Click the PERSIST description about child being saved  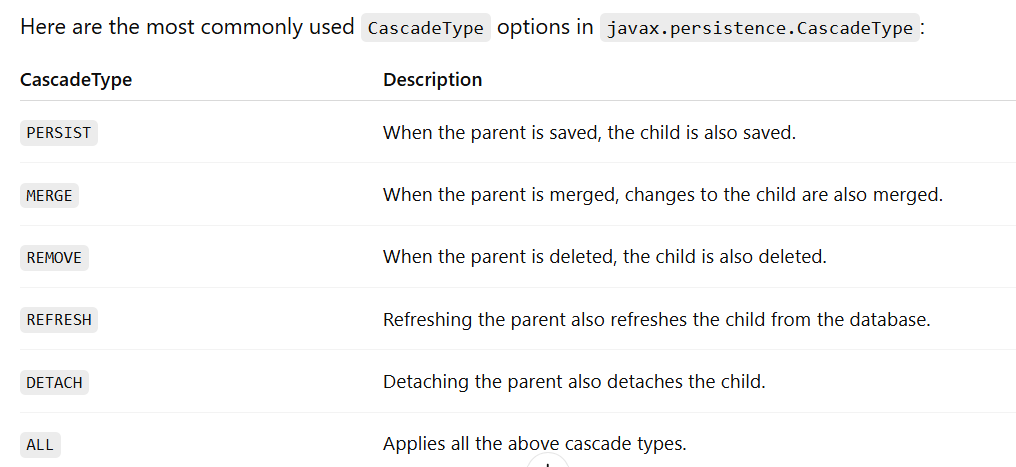tap(589, 133)
